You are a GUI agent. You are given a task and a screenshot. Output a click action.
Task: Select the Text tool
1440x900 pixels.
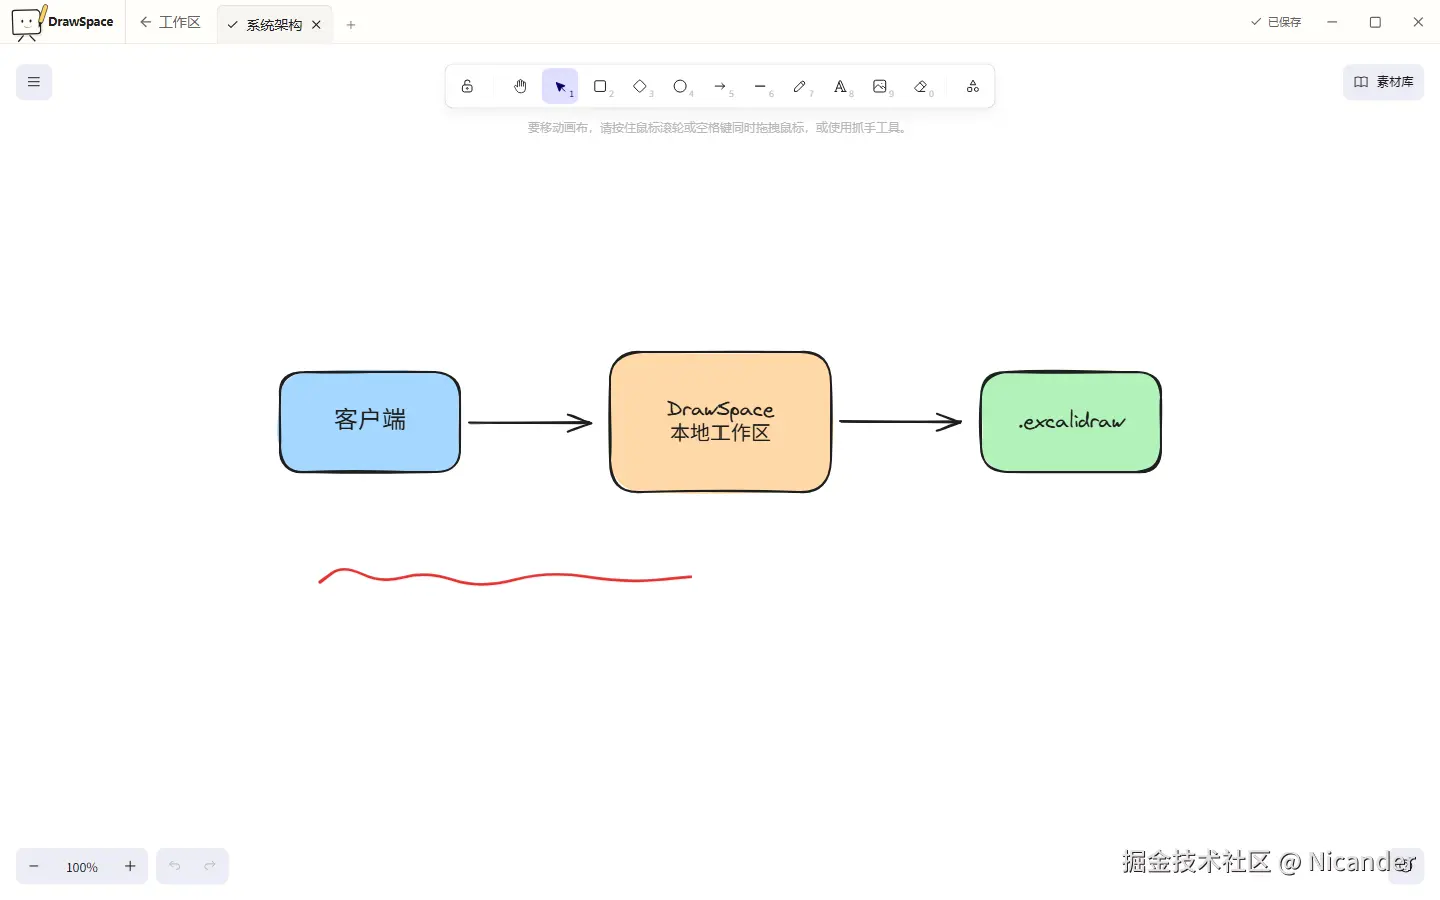click(x=840, y=86)
